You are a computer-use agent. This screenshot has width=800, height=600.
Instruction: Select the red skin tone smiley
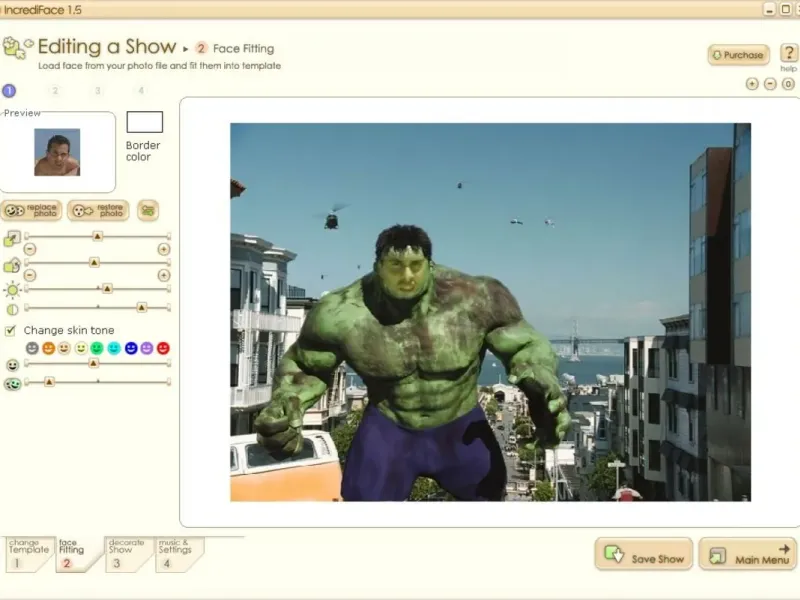pos(163,348)
